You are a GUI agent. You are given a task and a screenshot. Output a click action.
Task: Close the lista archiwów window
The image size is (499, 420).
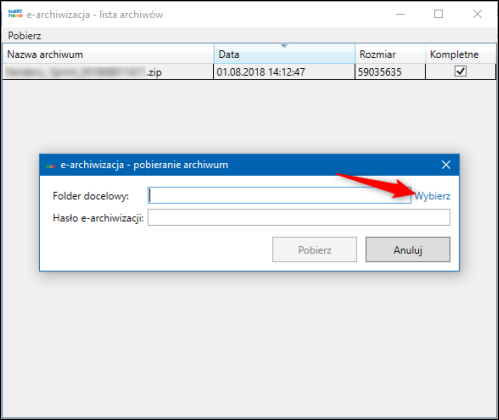click(477, 14)
